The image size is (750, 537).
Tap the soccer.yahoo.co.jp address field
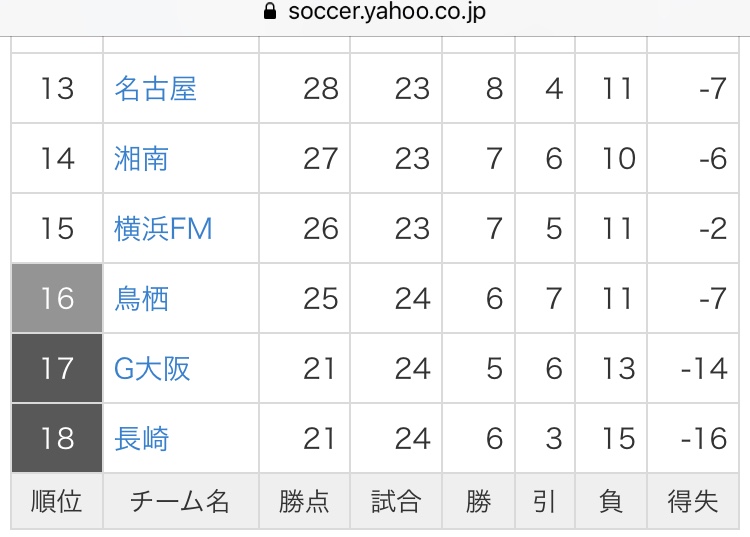click(387, 13)
